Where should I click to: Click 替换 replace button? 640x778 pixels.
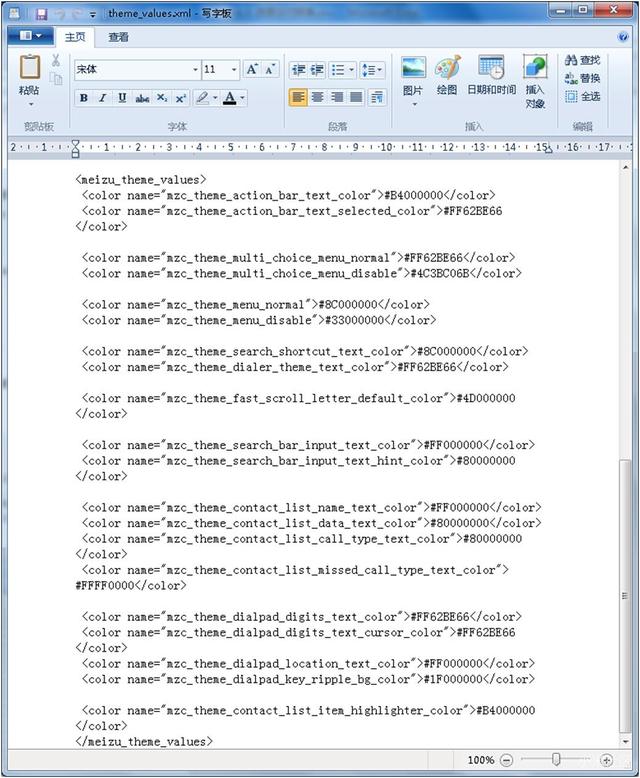click(x=582, y=78)
